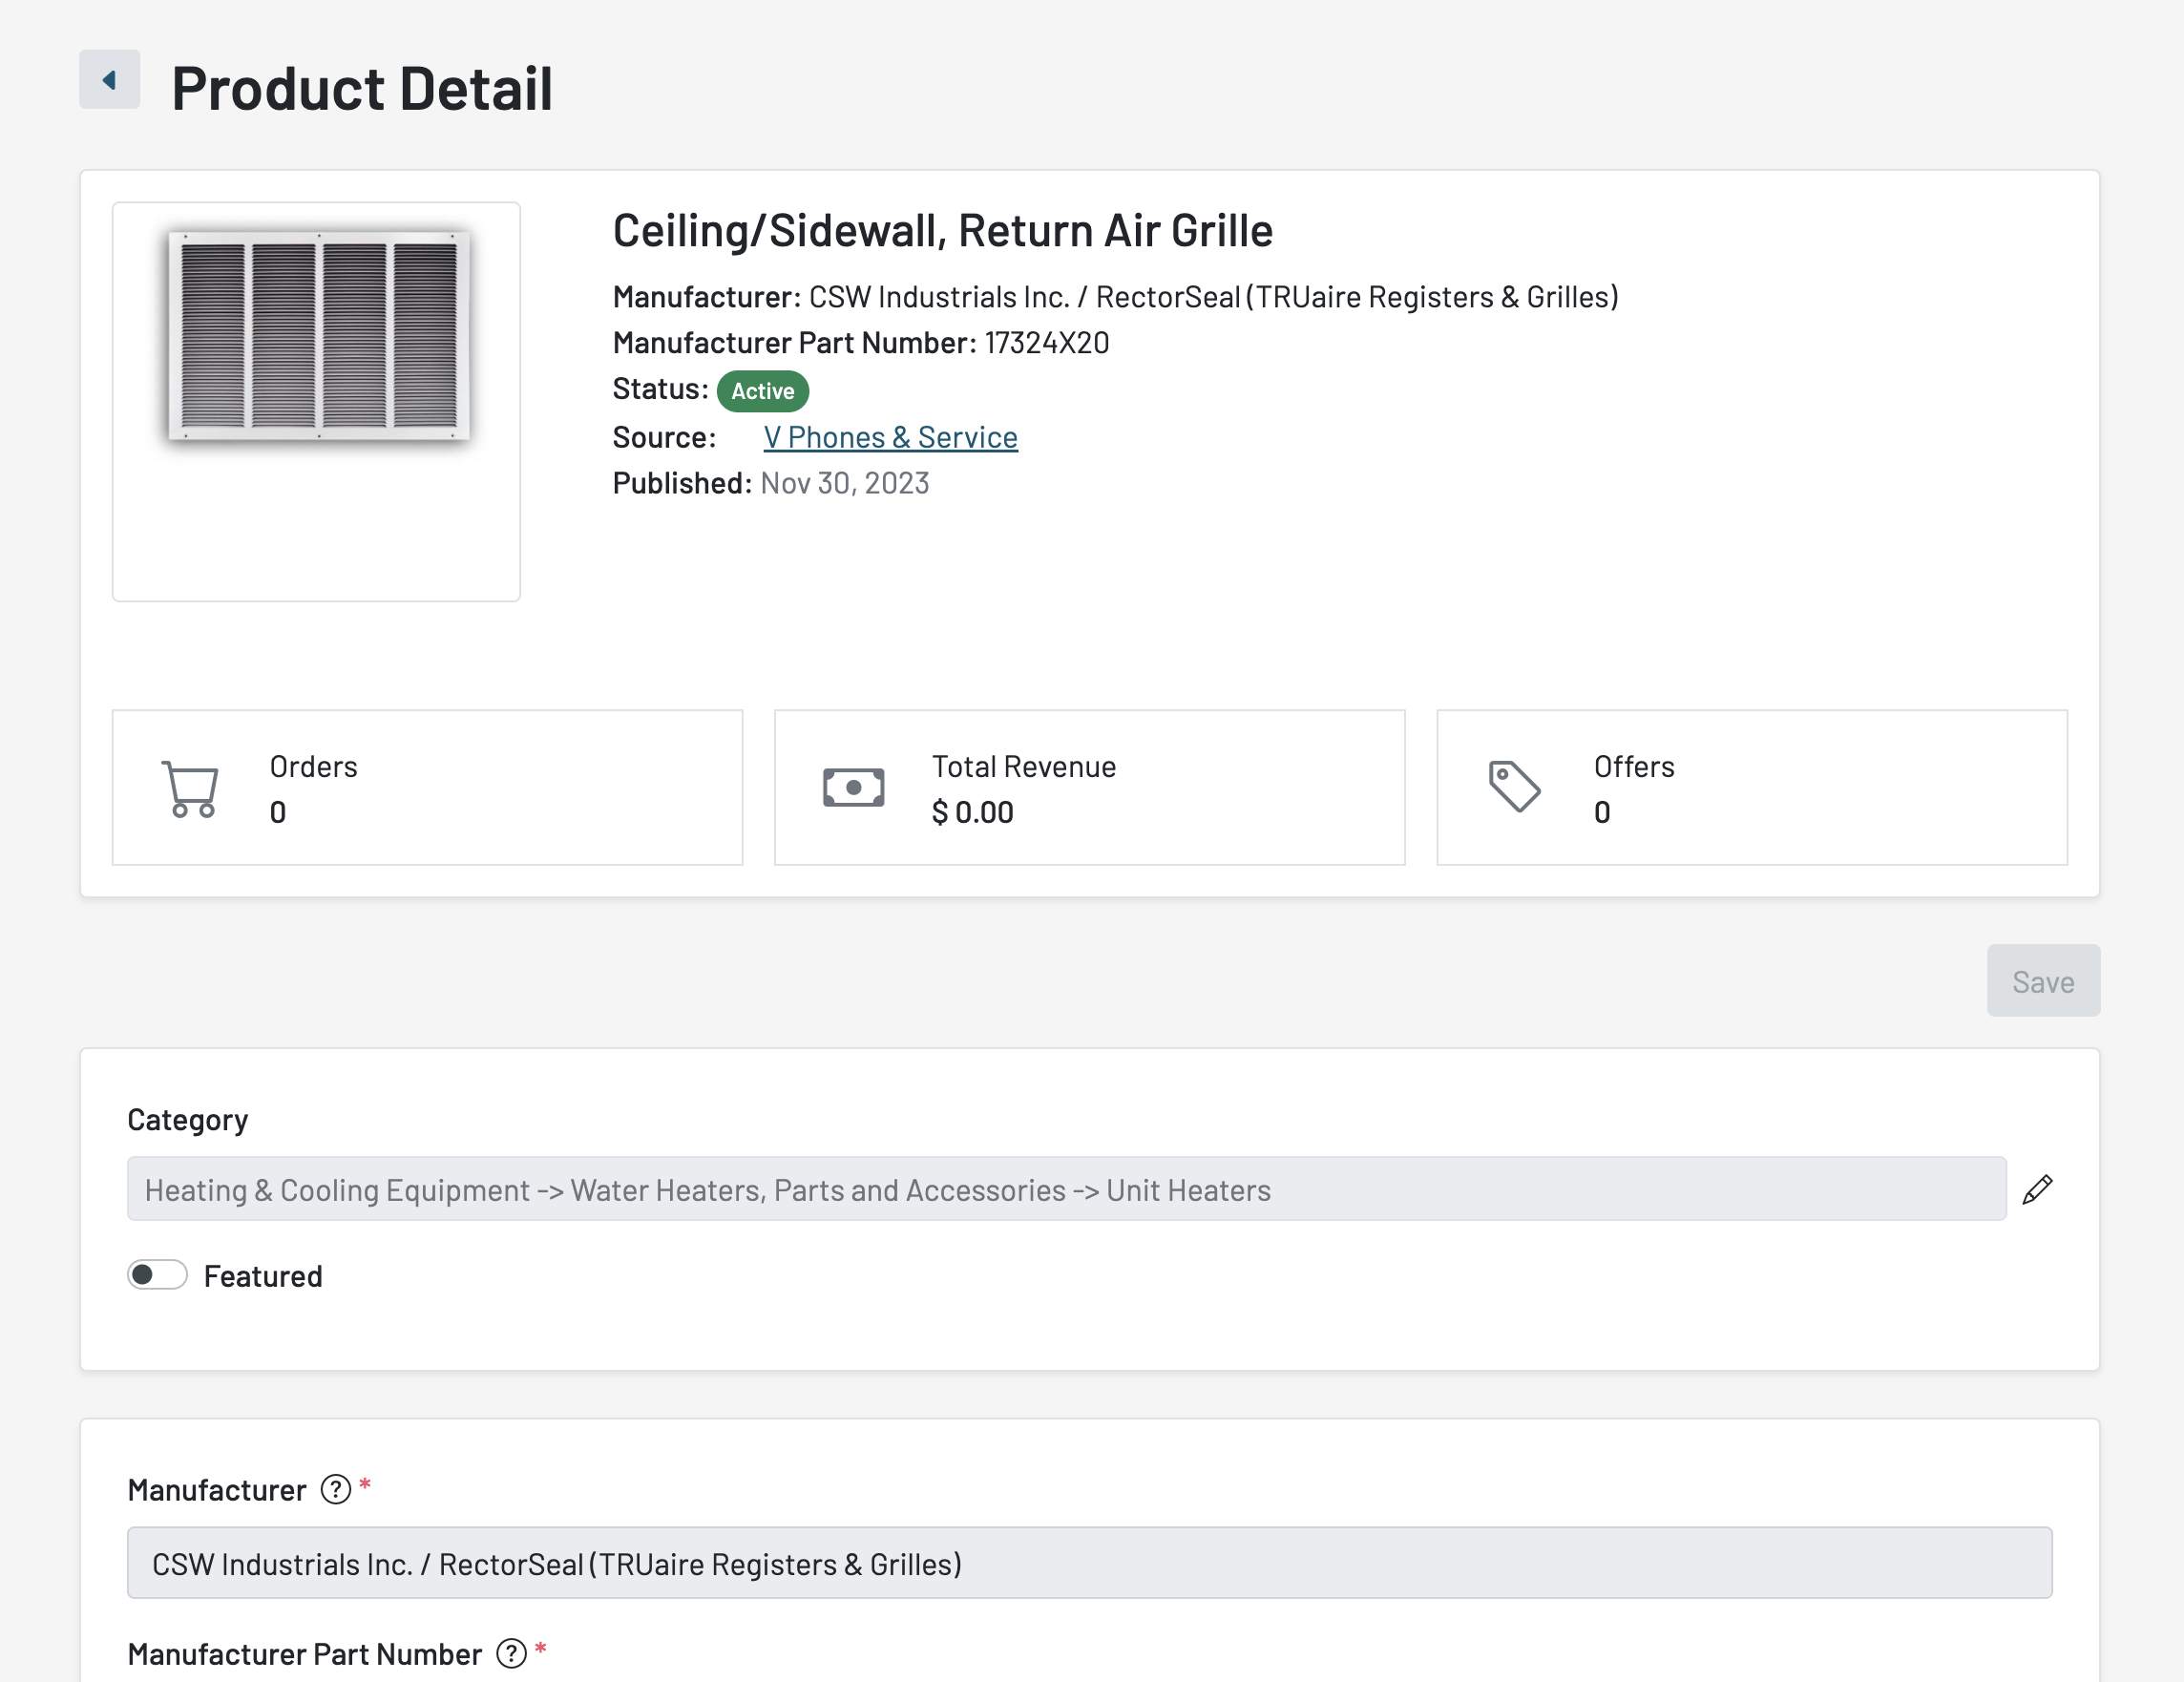Click the return air grille product image
The height and width of the screenshot is (1682, 2184).
[318, 336]
